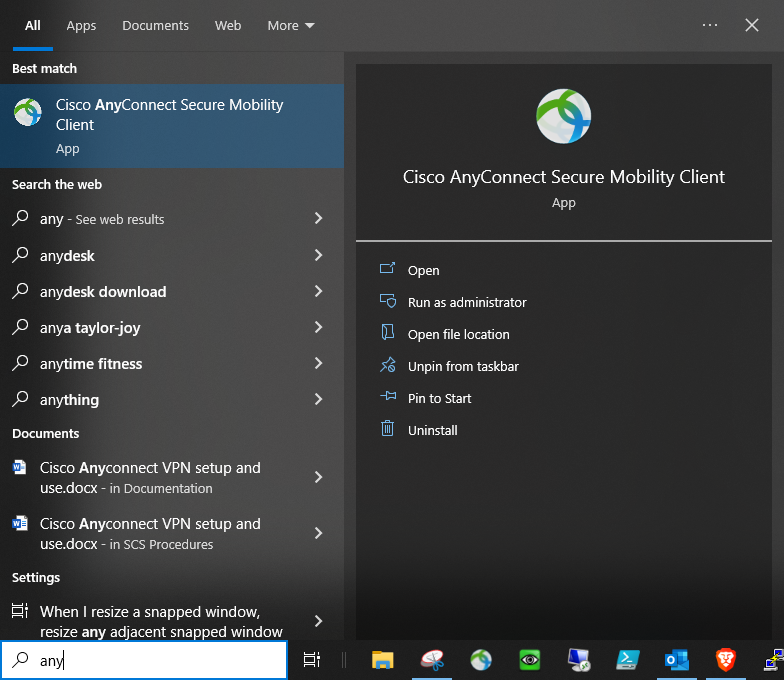Click the Pin to Start pin icon
Image resolution: width=784 pixels, height=680 pixels.
(x=388, y=397)
